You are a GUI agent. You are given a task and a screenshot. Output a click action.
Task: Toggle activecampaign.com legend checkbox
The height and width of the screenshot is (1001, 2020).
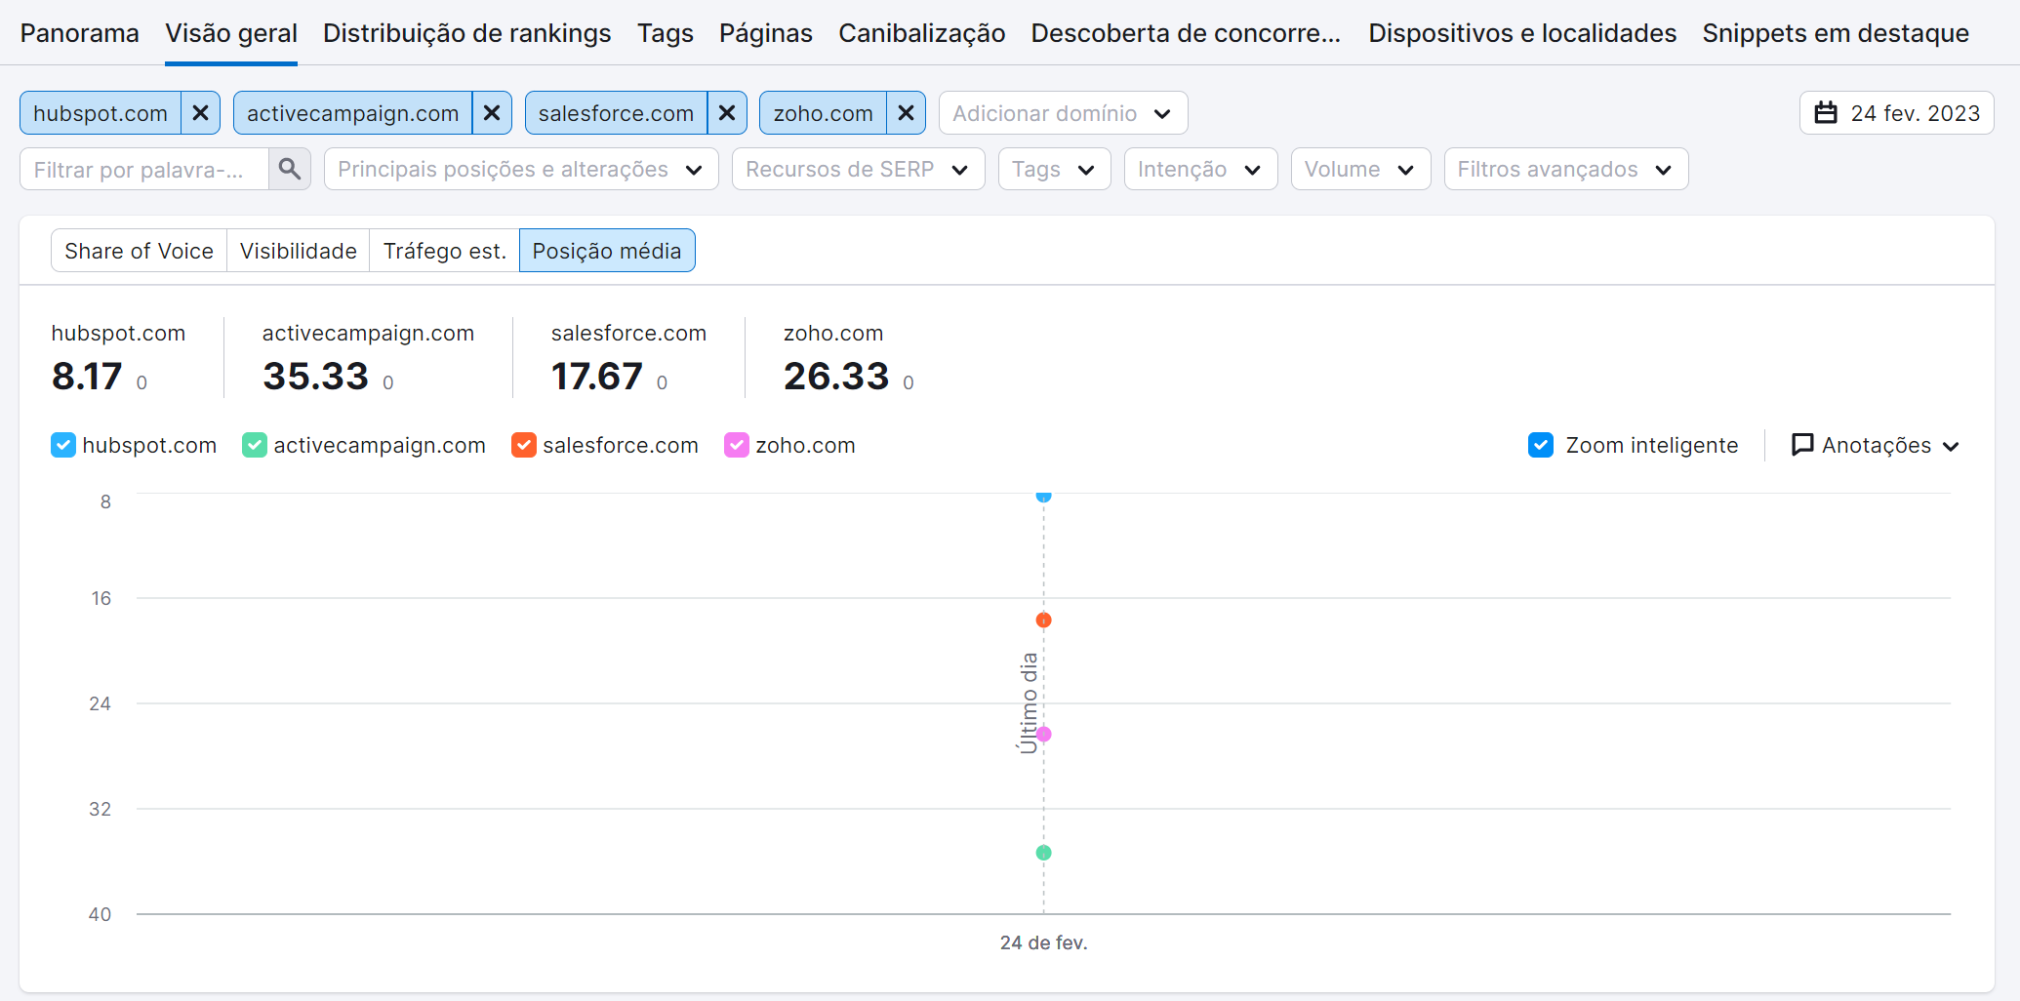[255, 445]
